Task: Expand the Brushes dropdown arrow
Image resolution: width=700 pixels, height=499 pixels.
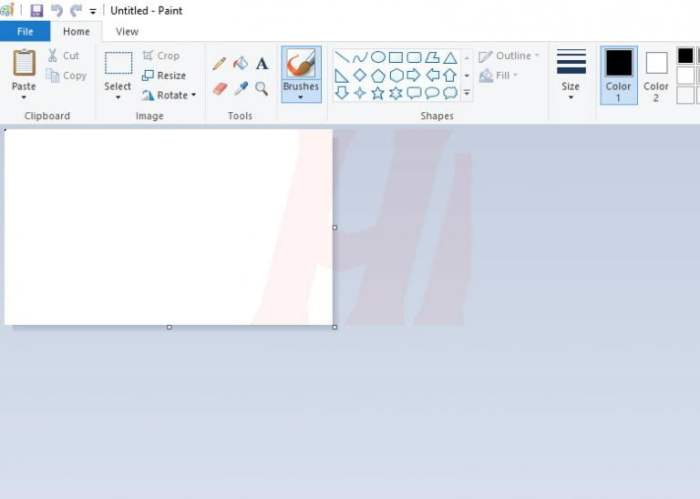Action: [300, 97]
